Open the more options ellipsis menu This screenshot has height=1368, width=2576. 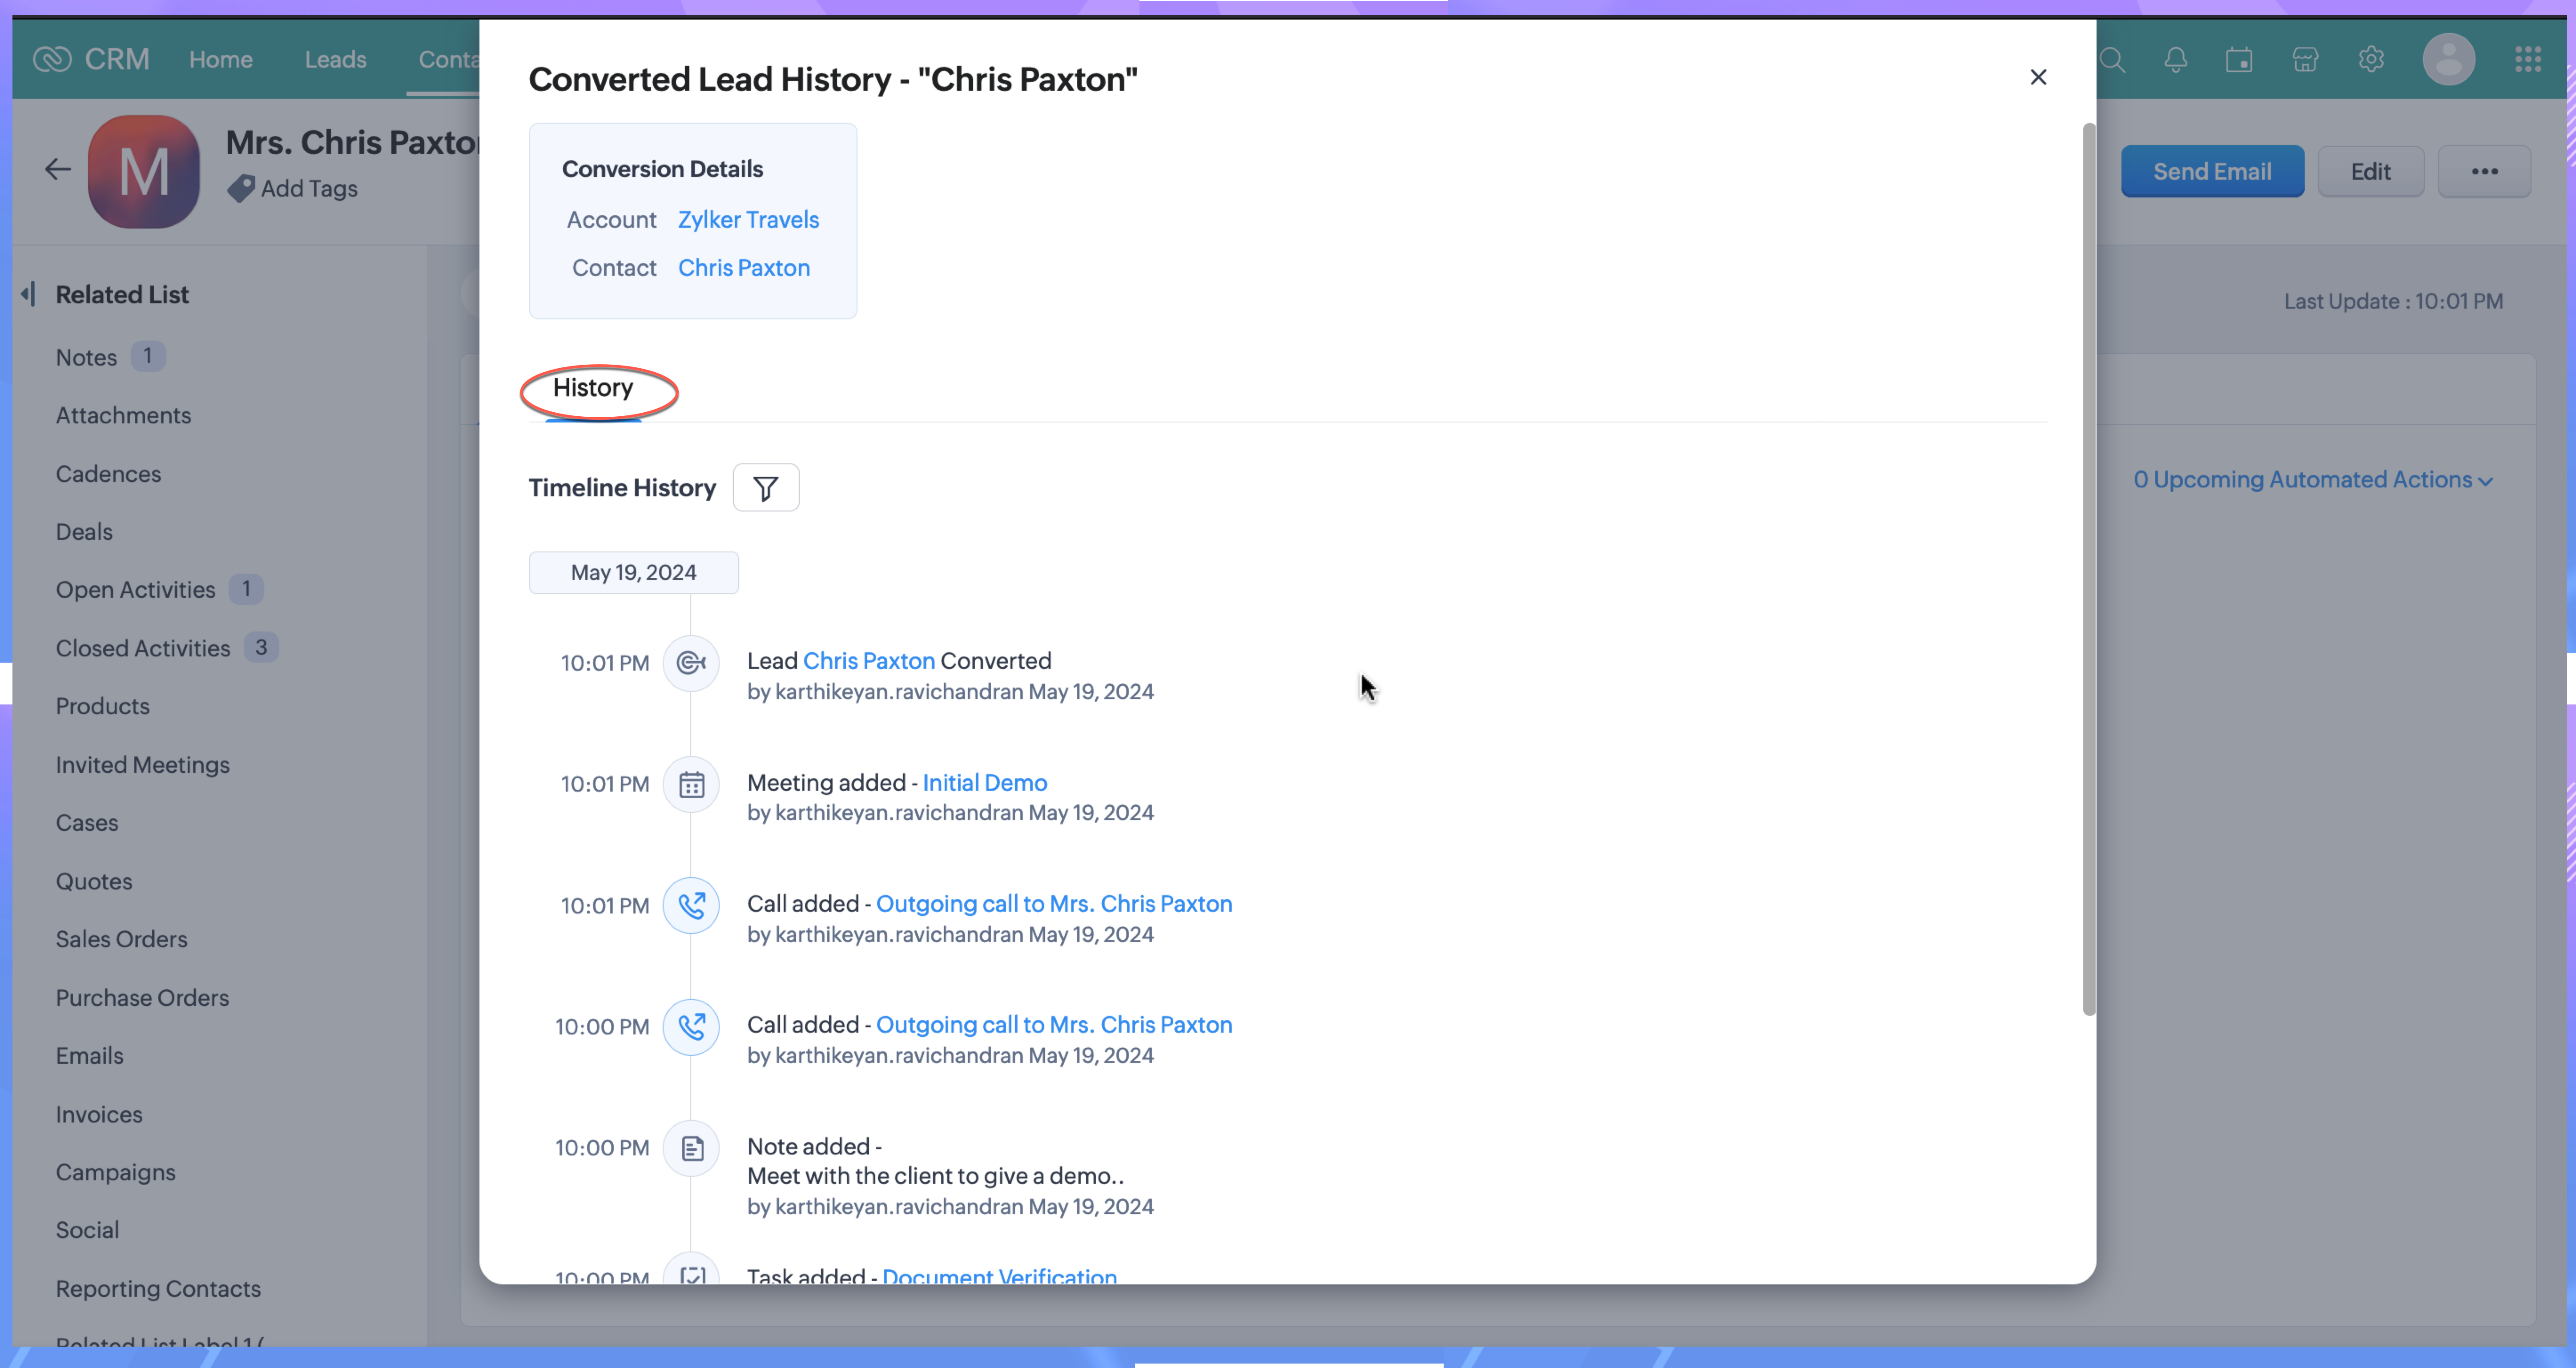(2485, 171)
